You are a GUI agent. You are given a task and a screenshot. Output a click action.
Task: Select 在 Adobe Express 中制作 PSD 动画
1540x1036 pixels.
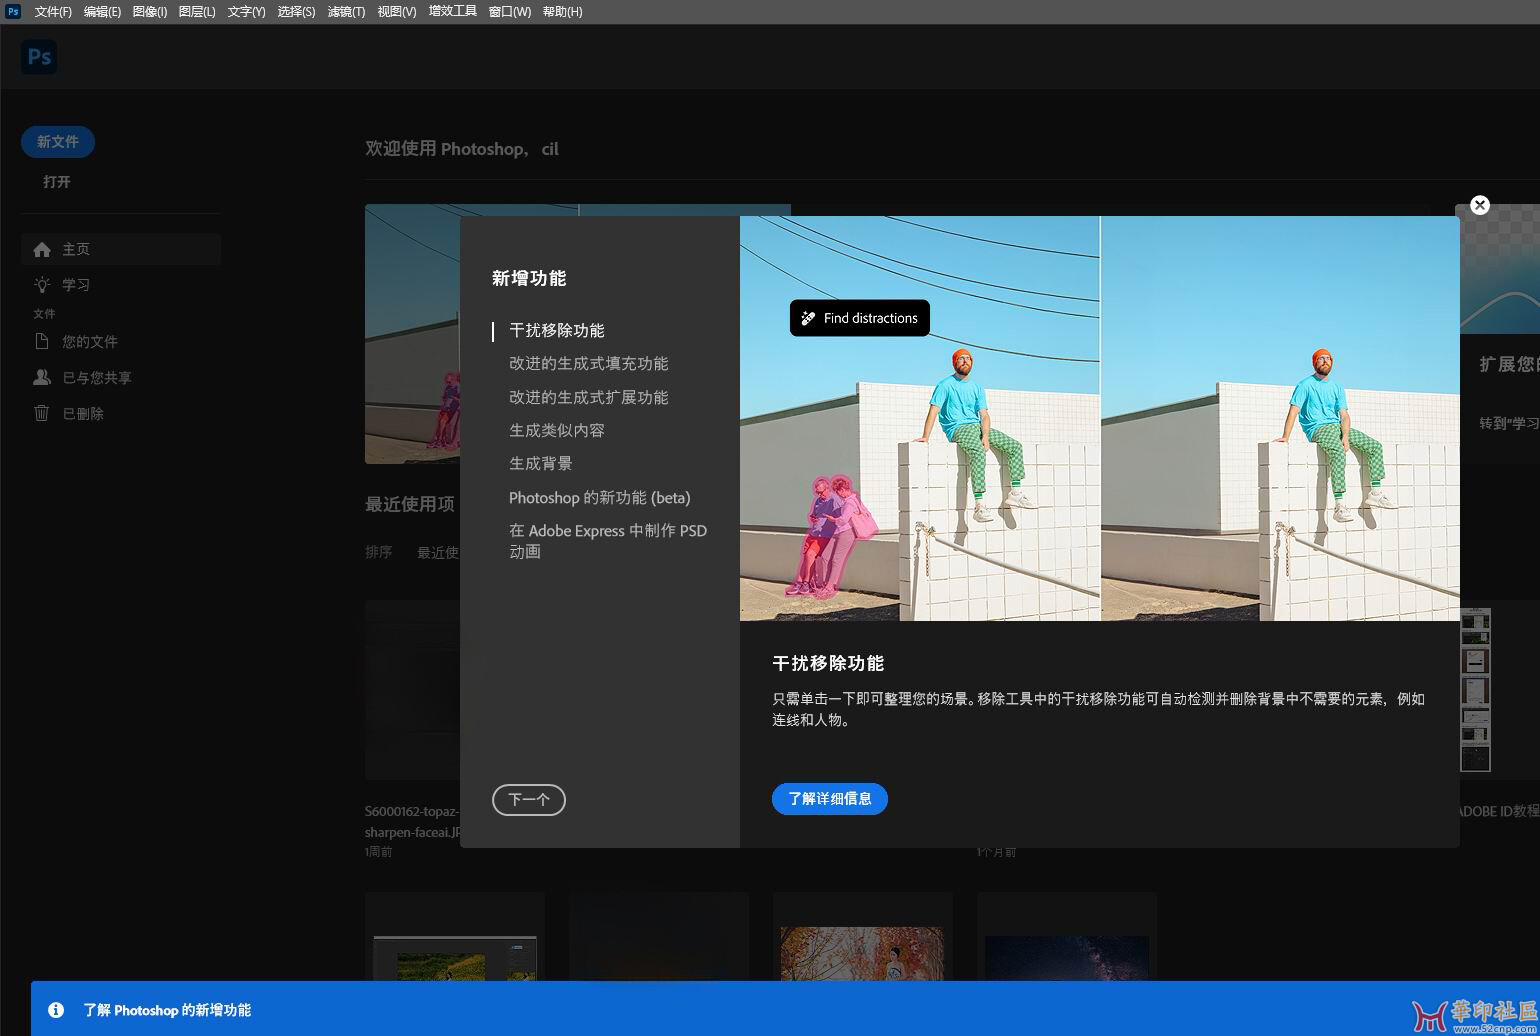tap(608, 541)
